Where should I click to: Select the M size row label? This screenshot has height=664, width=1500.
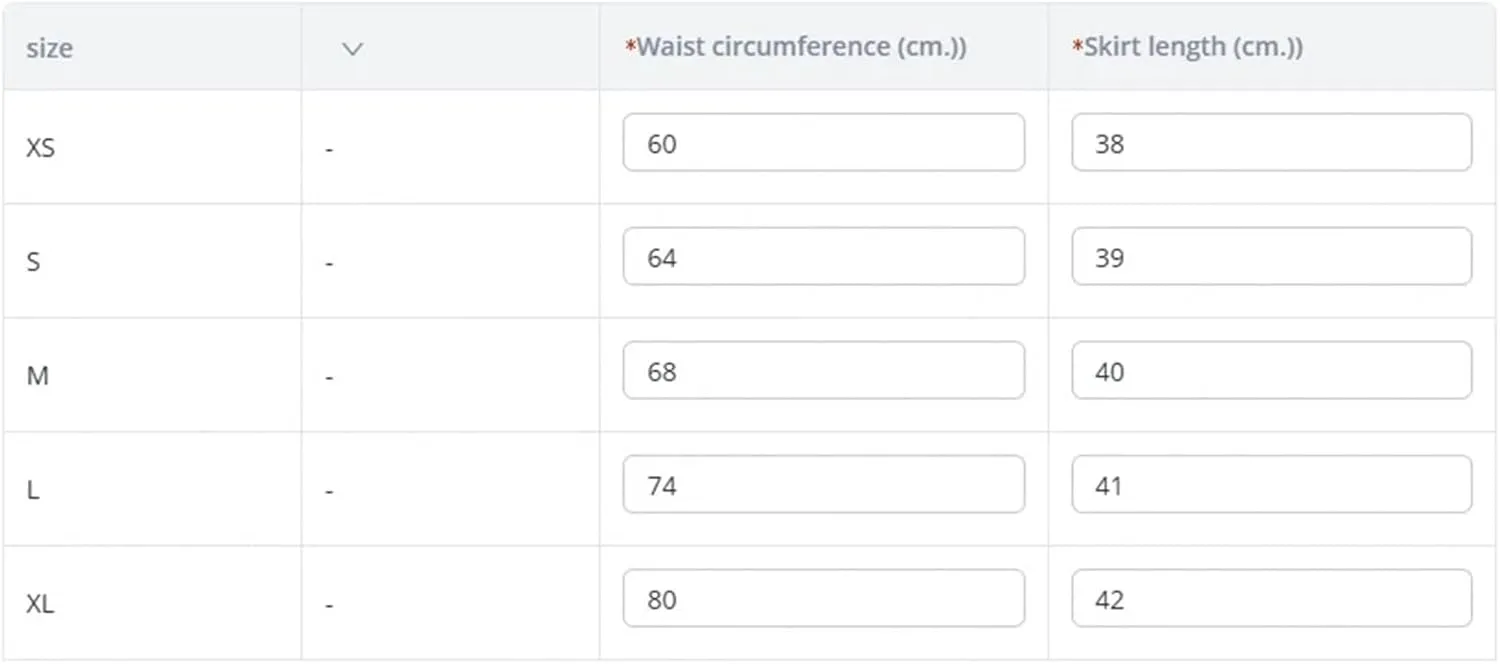37,376
